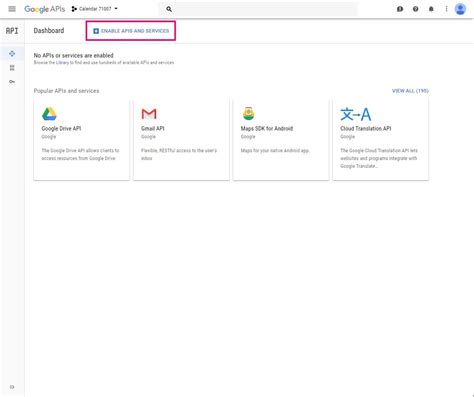Click the search magnifier icon
The image size is (474, 397).
tap(169, 9)
